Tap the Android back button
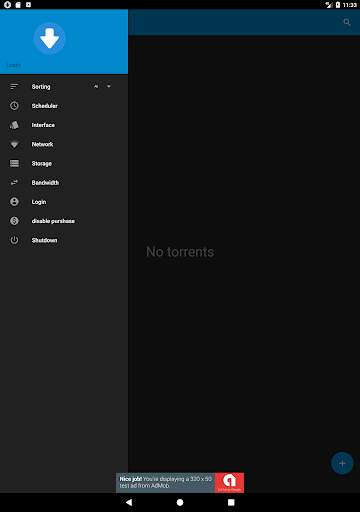 pos(129,502)
